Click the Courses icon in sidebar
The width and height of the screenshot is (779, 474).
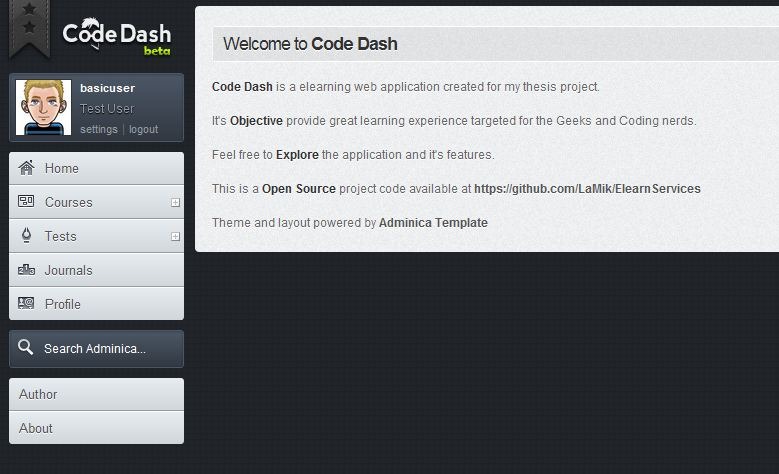(x=26, y=202)
